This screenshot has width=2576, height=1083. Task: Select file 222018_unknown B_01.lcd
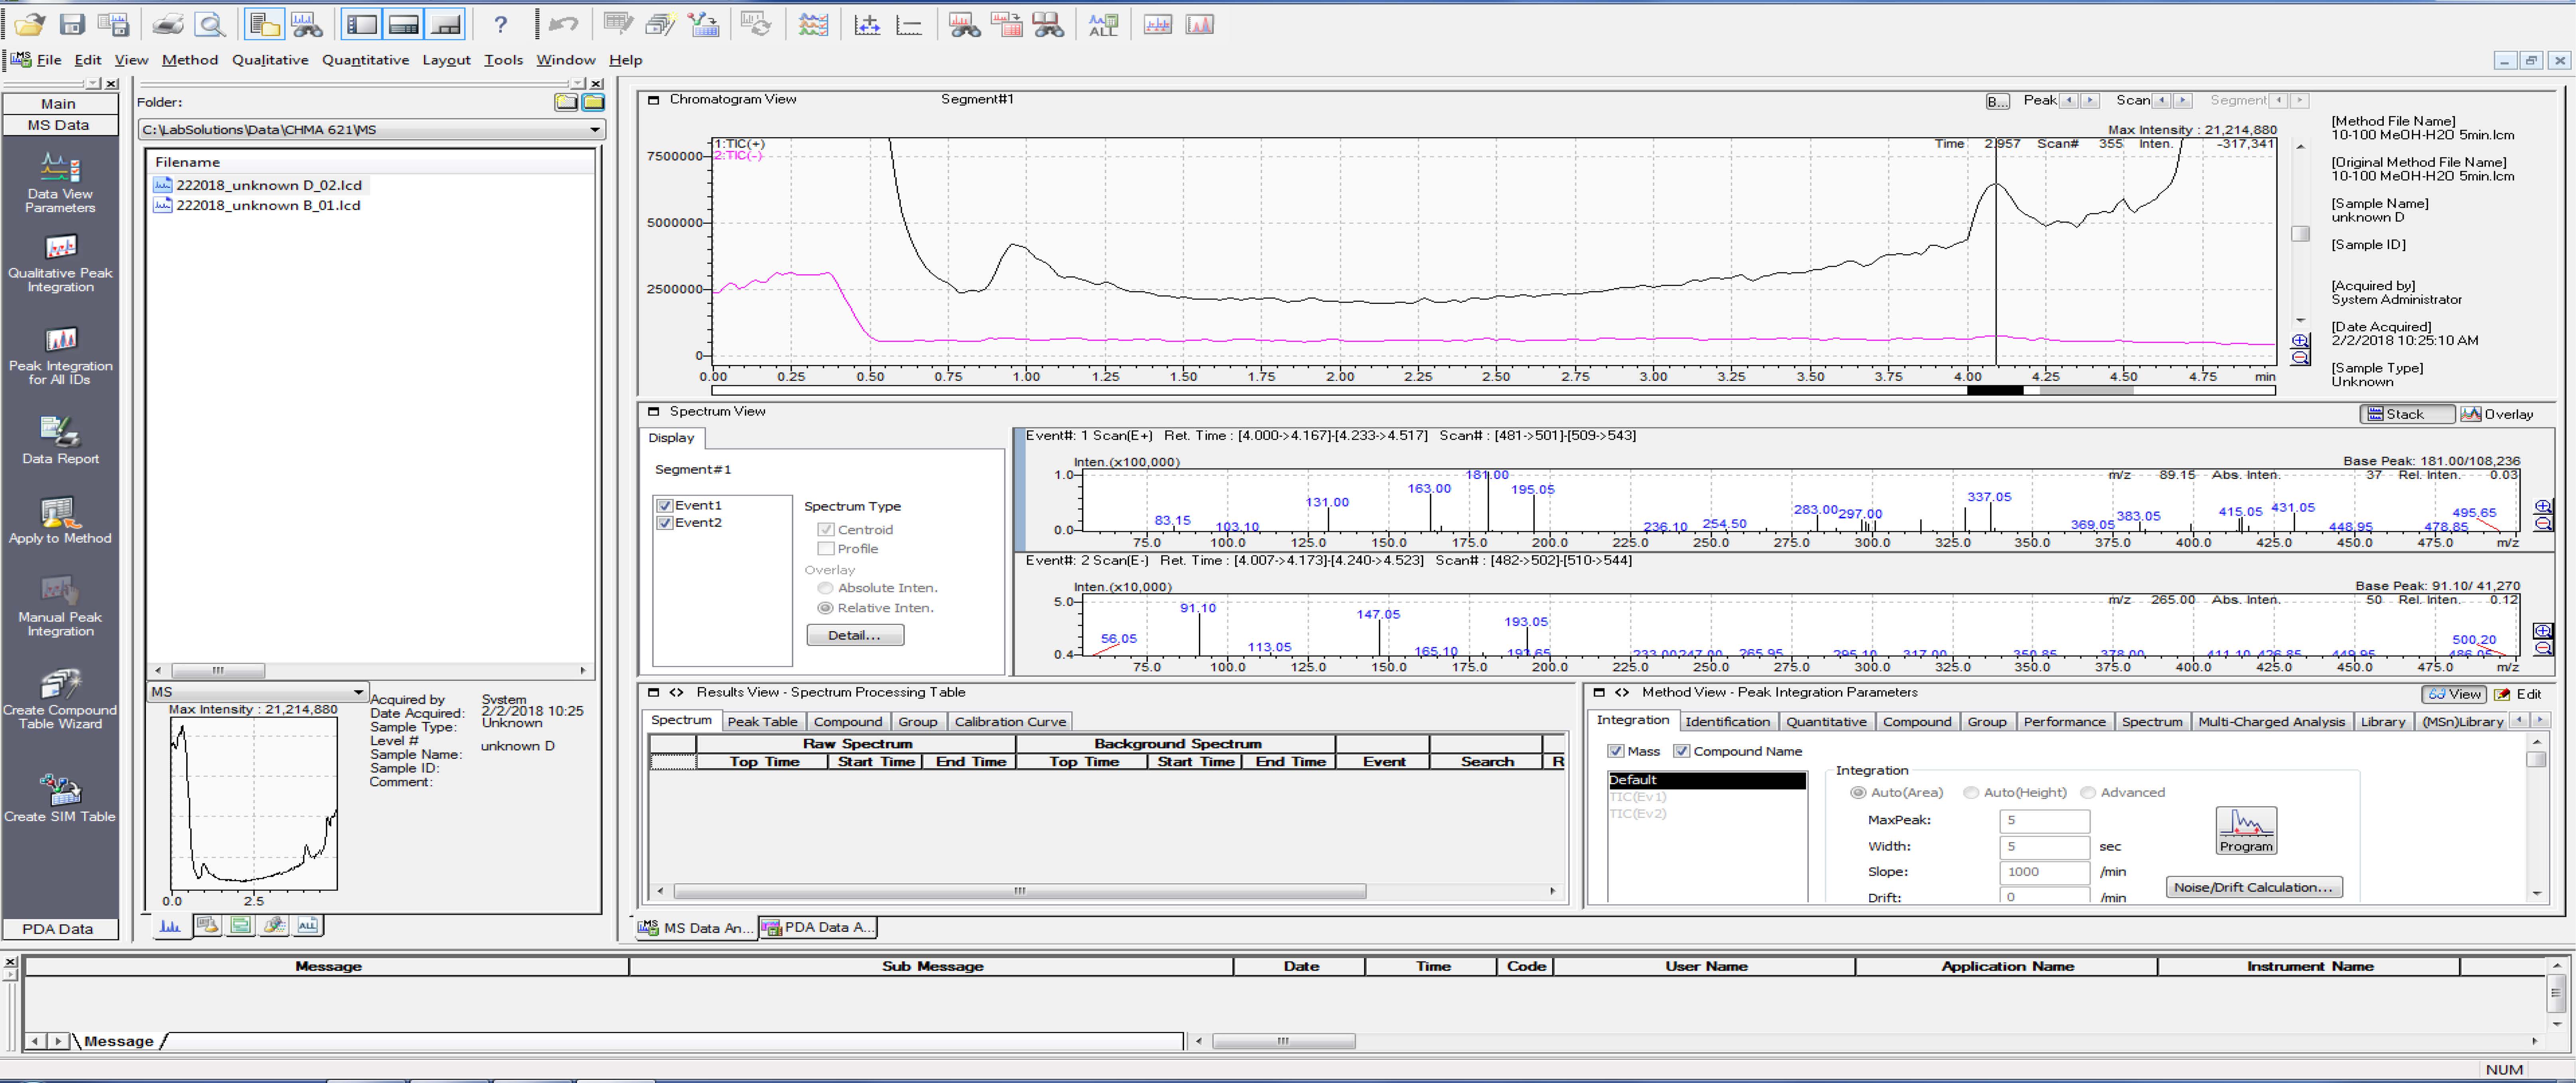click(x=268, y=205)
